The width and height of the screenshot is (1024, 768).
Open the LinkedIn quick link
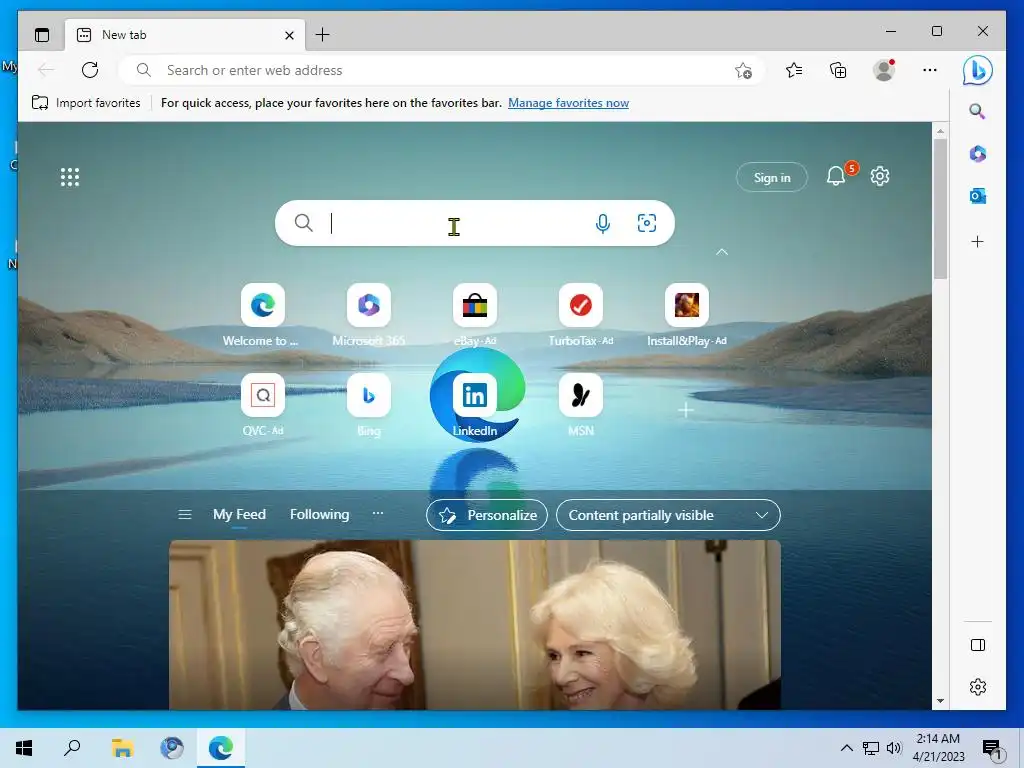(x=475, y=405)
